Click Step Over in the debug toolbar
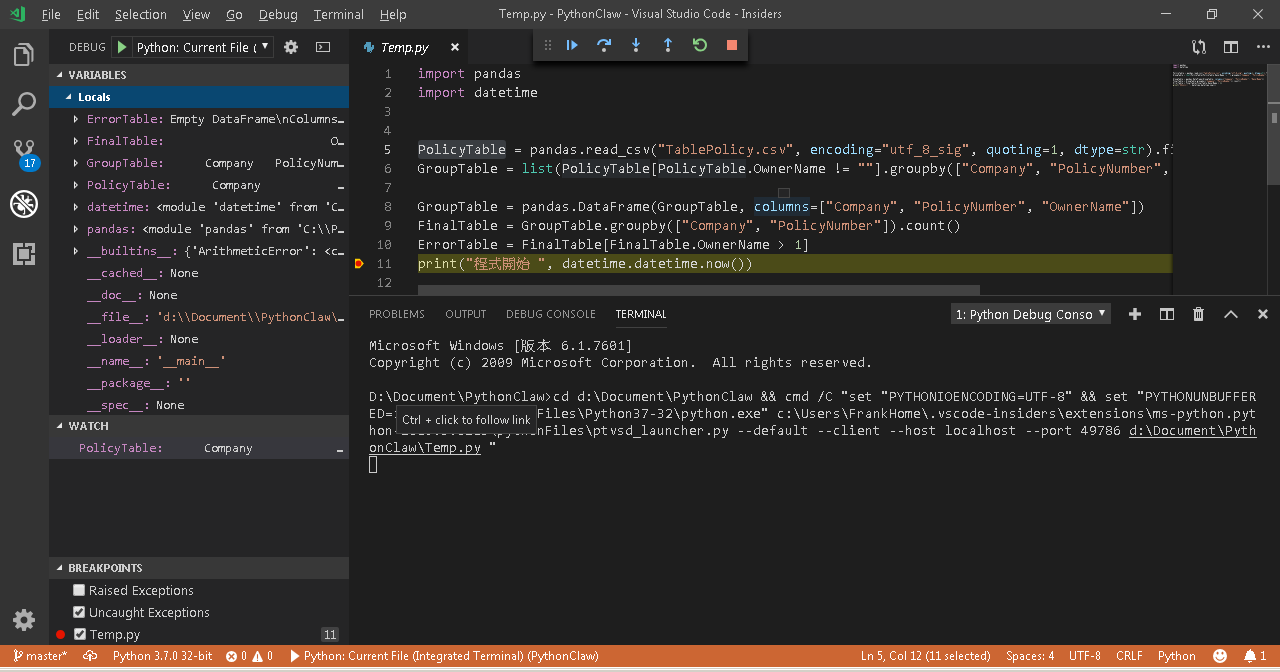Image resolution: width=1280 pixels, height=672 pixels. [x=603, y=45]
